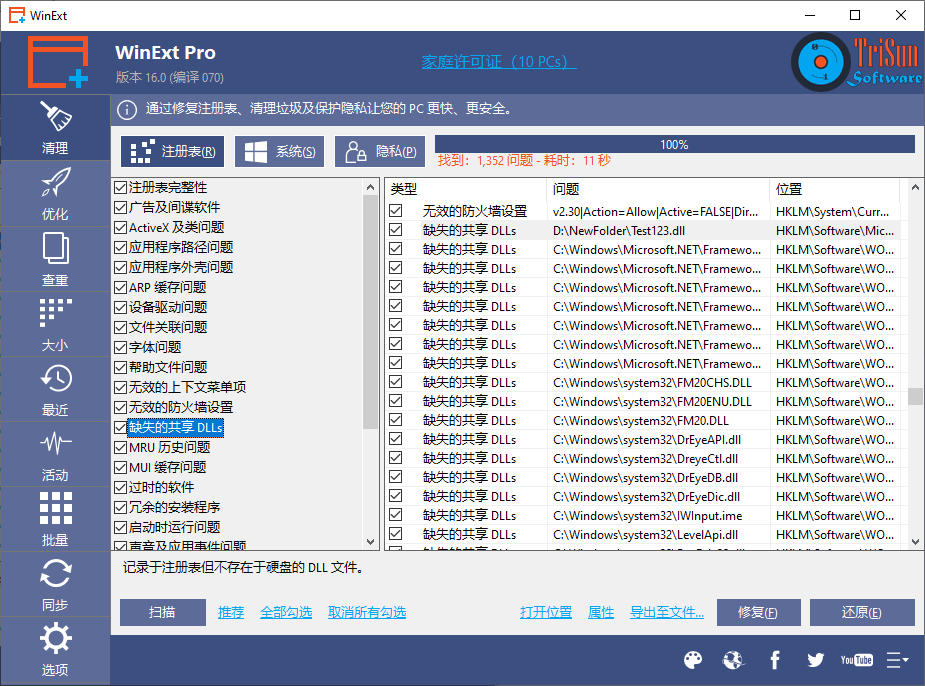The height and width of the screenshot is (686, 925).
Task: Open the 最近 (Recent) history section
Action: tap(55, 389)
